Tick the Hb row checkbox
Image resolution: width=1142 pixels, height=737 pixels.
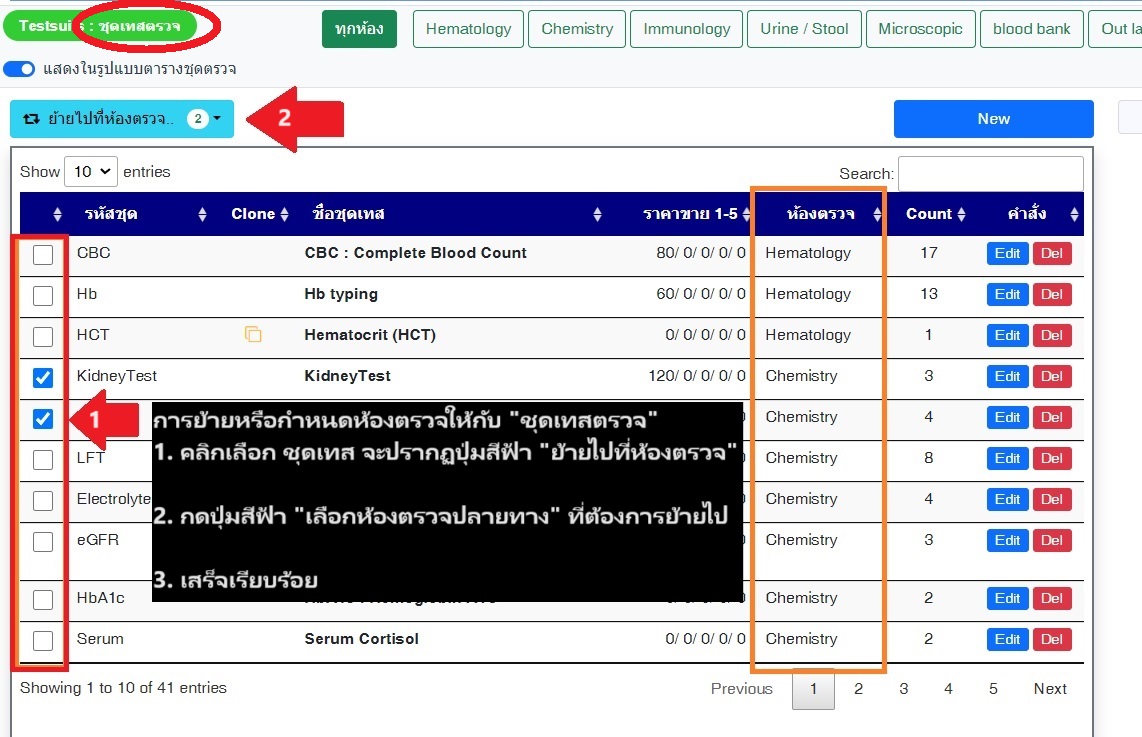(x=43, y=296)
